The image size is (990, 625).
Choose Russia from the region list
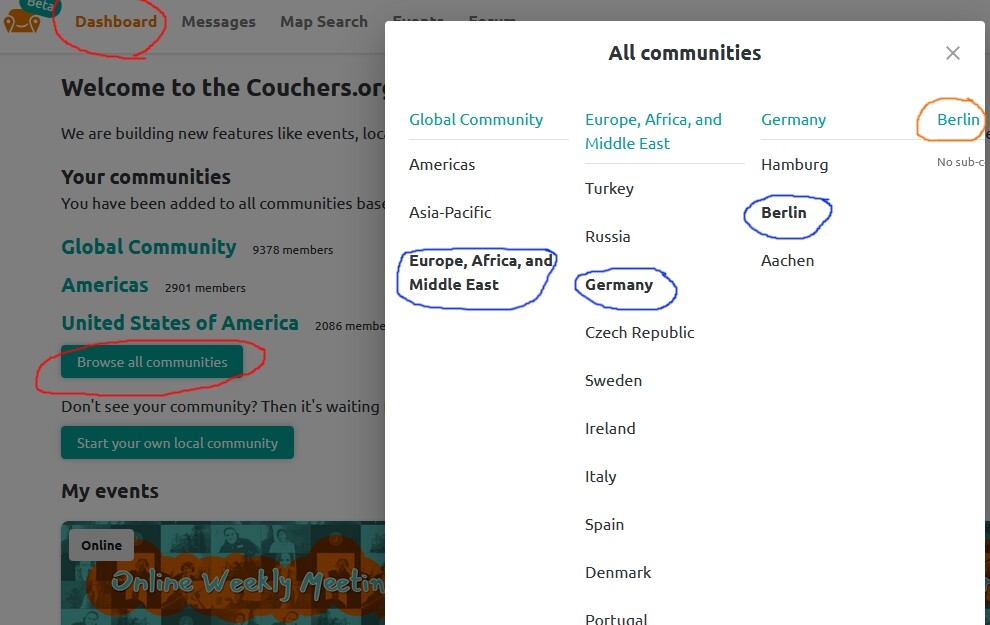[608, 237]
